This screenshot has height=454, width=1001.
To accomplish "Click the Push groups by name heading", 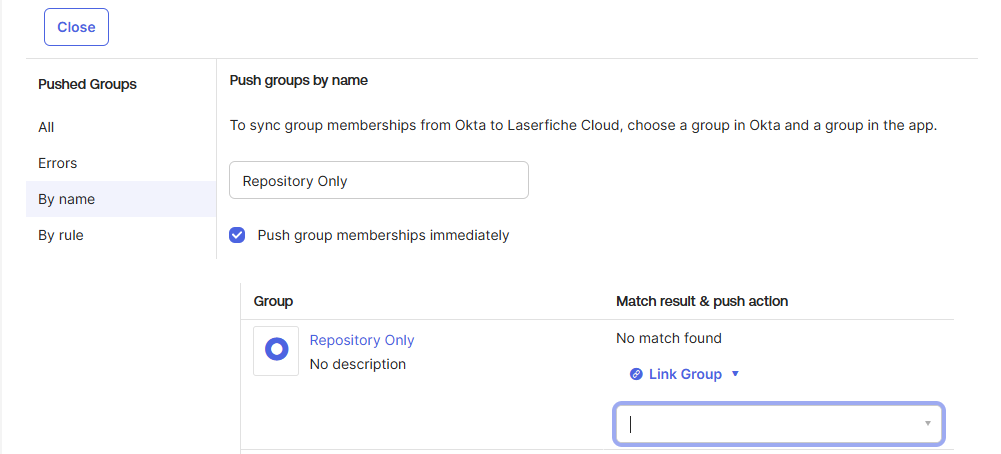I will pos(299,80).
